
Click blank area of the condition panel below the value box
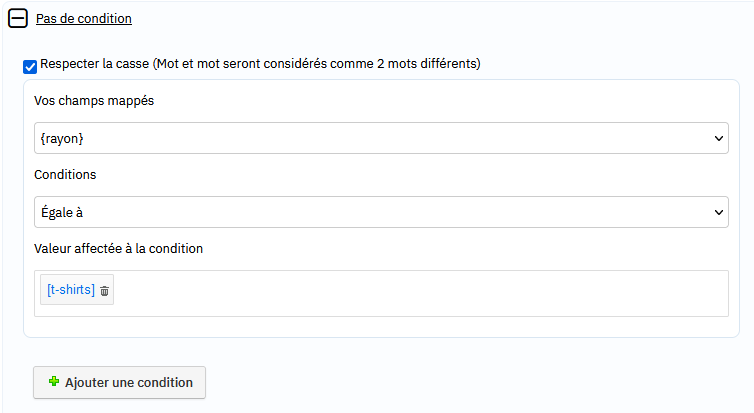click(x=381, y=327)
